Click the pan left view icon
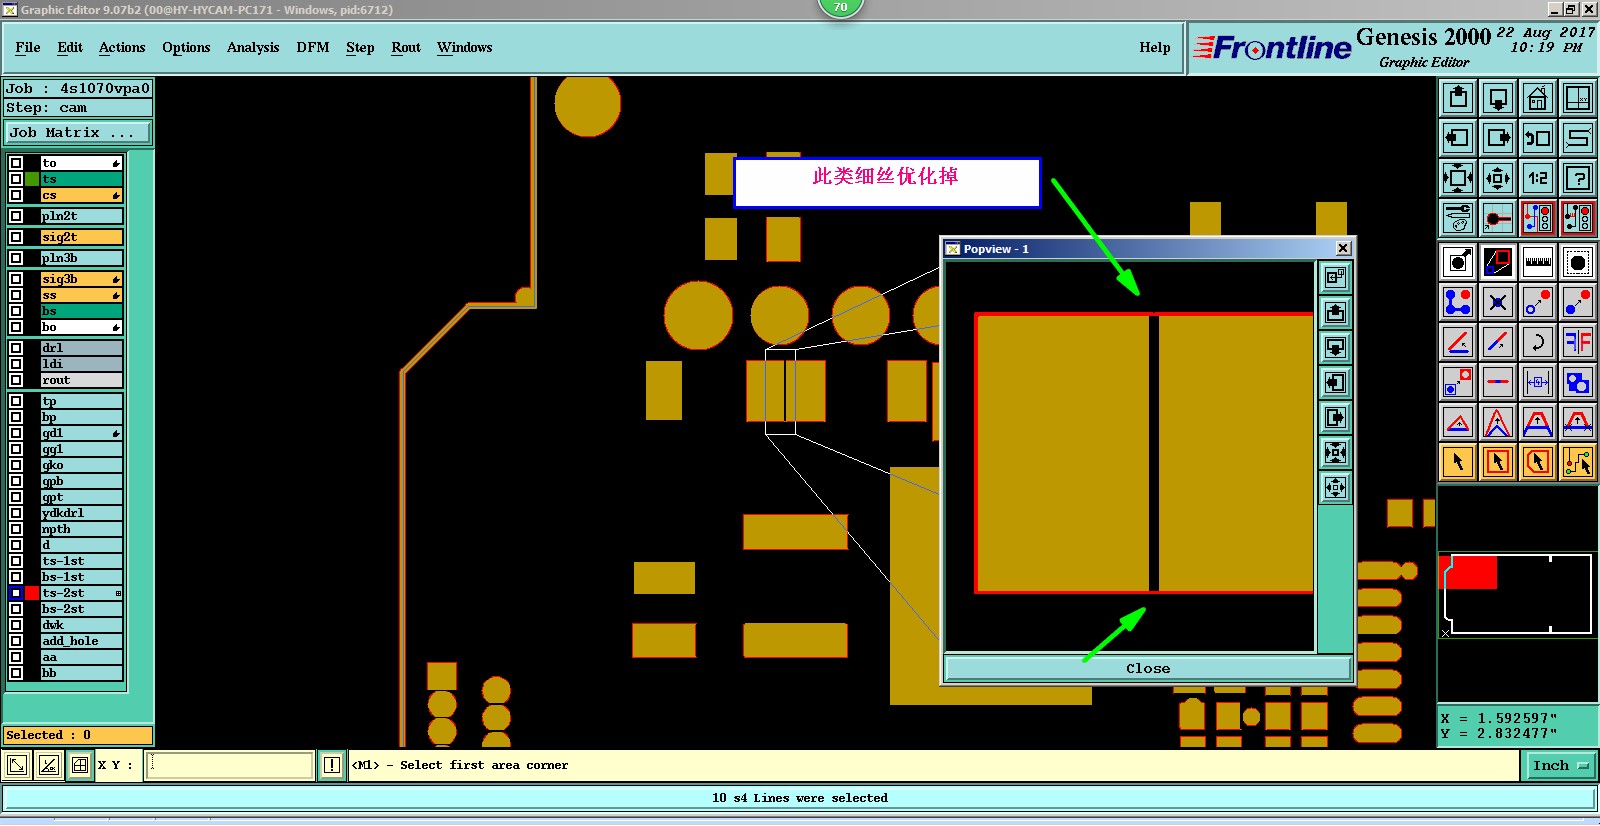Screen dimensions: 1600x826 (x=1458, y=138)
